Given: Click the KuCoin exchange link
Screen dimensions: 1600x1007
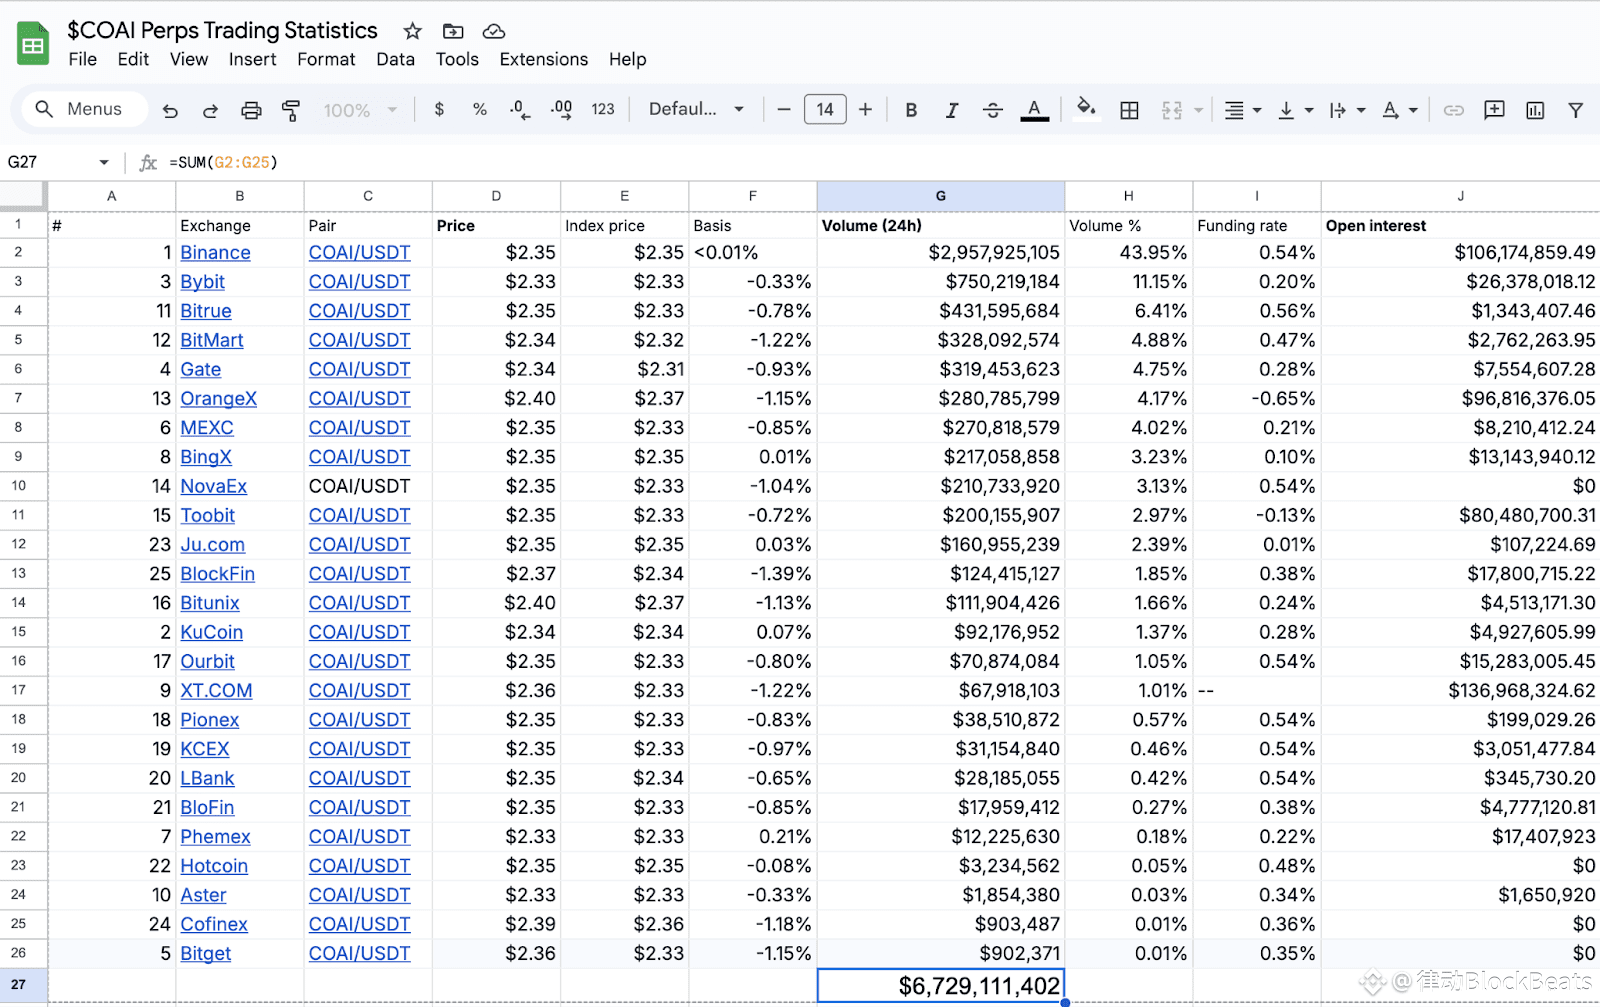Looking at the screenshot, I should [x=211, y=632].
